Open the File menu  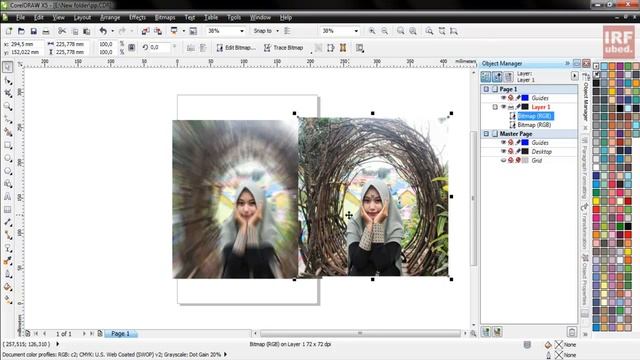[x=20, y=18]
